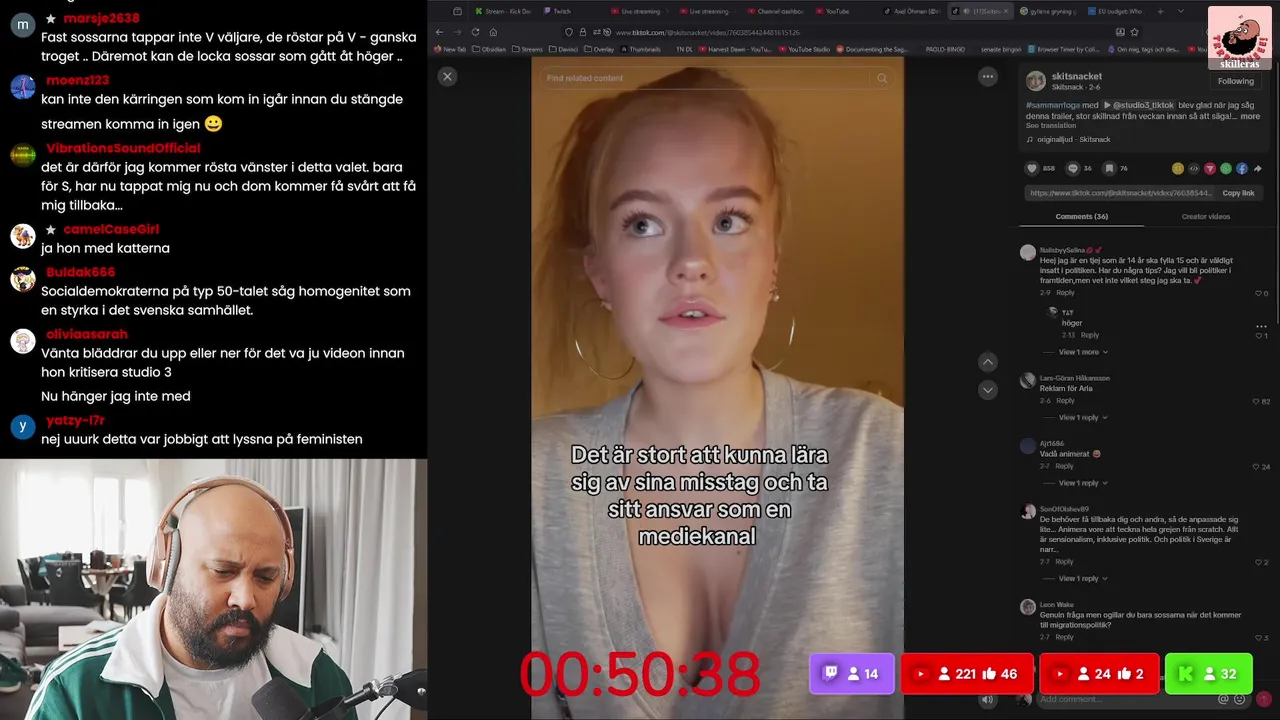Expand the caption with 'more'

click(1250, 116)
